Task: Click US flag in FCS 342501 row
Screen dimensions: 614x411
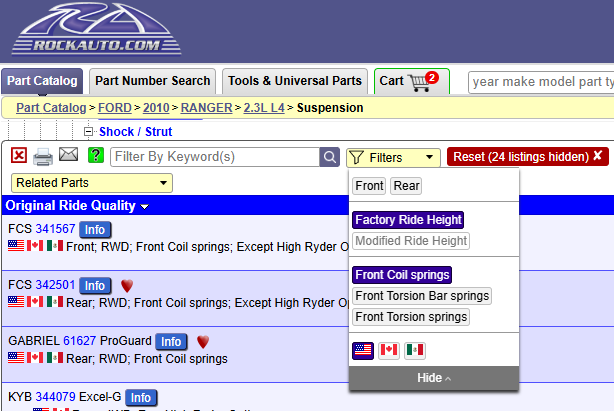Action: click(x=16, y=302)
